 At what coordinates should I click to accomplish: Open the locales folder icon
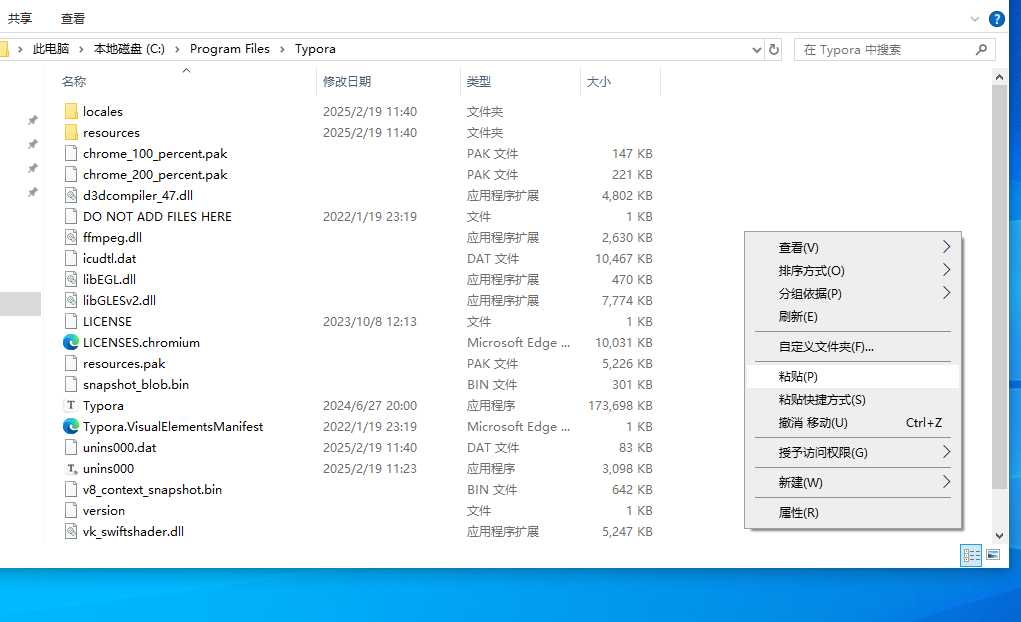(71, 111)
